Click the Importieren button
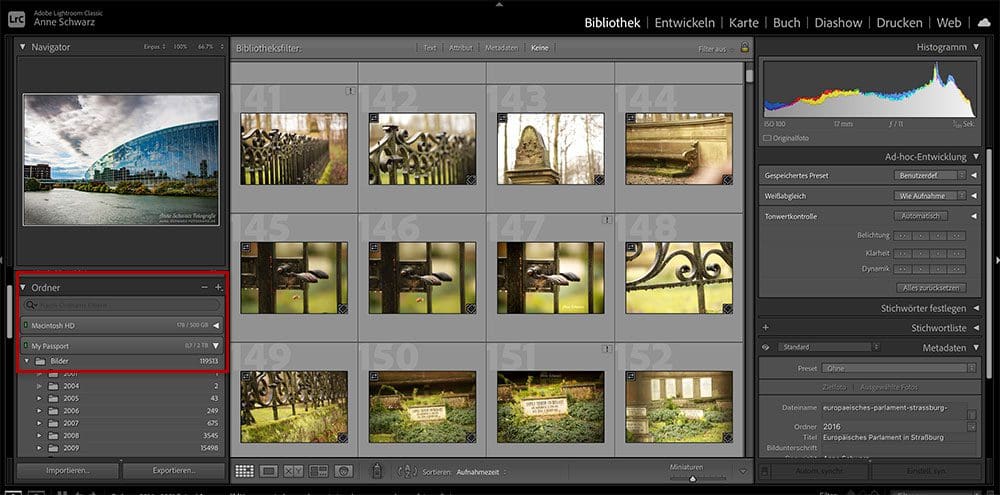 pos(68,471)
